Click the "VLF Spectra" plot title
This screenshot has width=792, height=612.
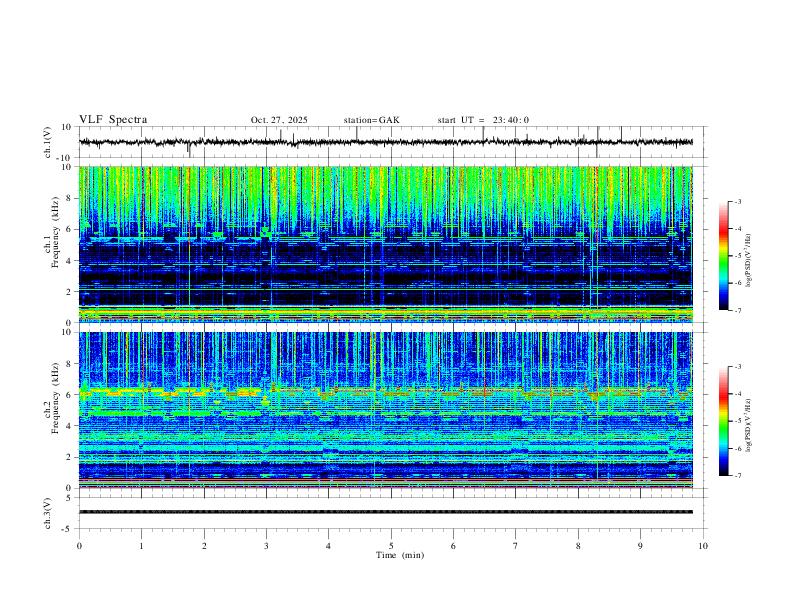(x=113, y=120)
